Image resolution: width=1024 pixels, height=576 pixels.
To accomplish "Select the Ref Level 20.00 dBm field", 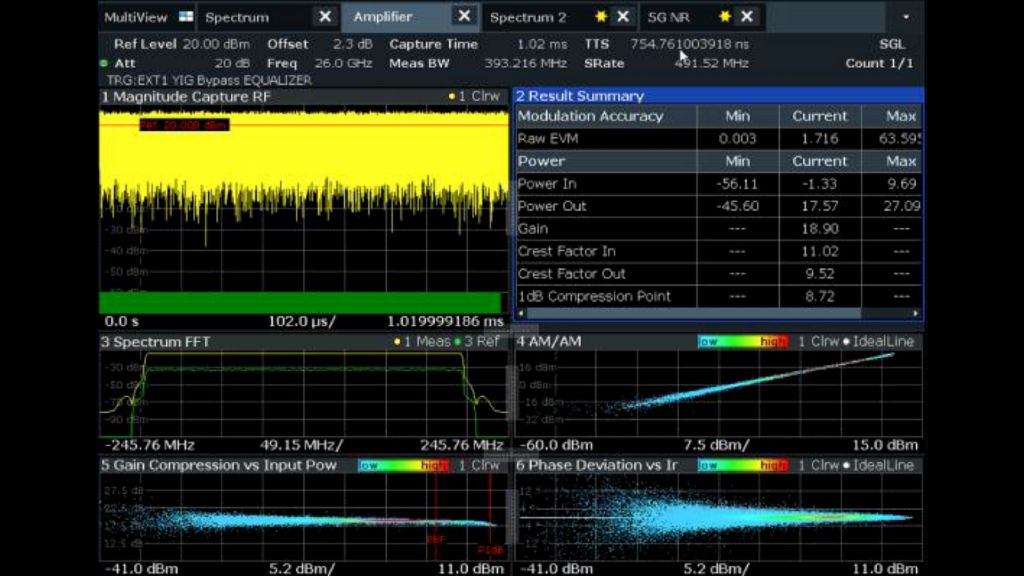I will (184, 44).
